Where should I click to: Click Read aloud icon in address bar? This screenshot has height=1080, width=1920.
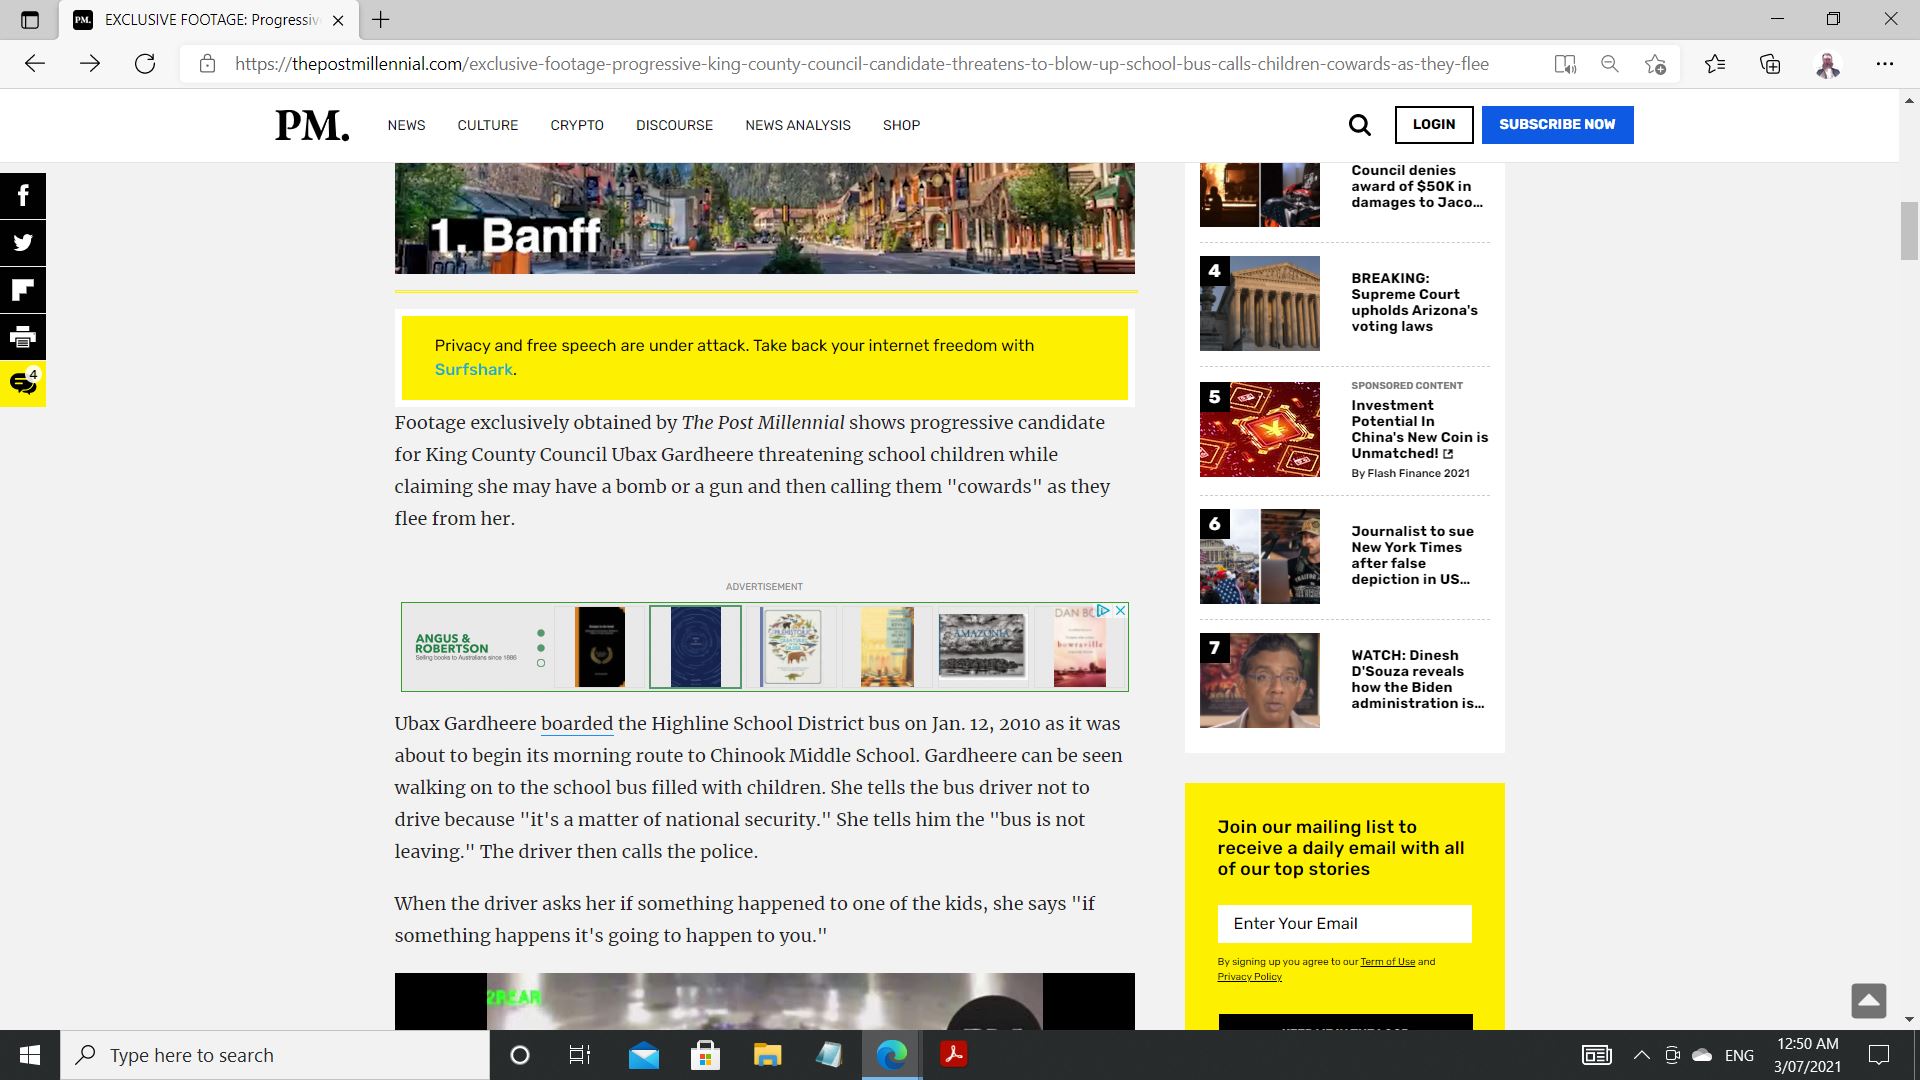click(1565, 64)
